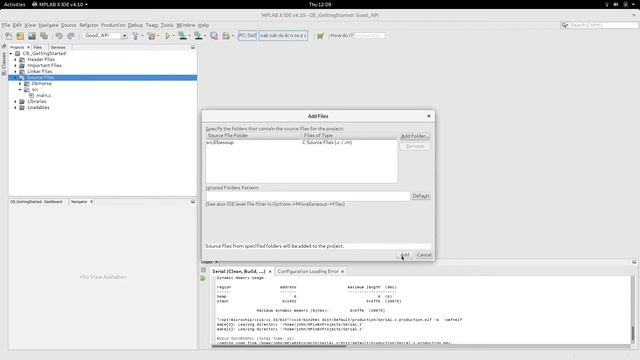Open the Debug menu
Viewport: 640px width, 360px height.
[135, 25]
